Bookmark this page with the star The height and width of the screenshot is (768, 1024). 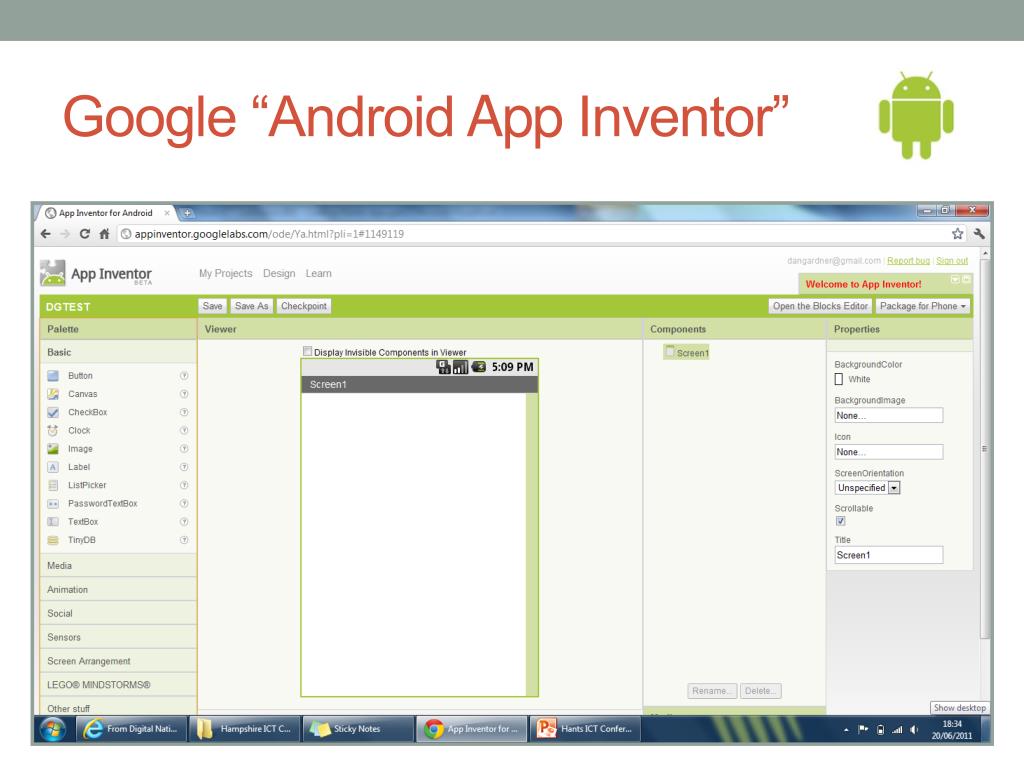click(x=957, y=234)
